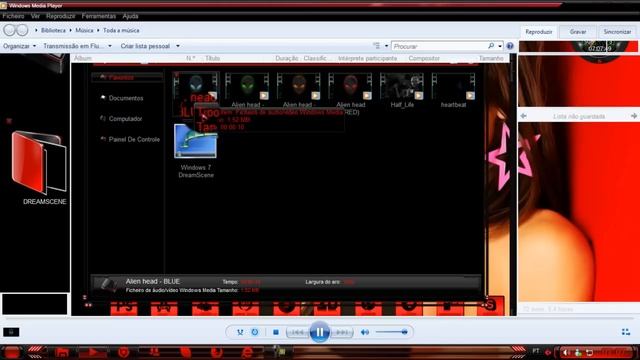Screen dimensions: 640x360
Task: Sort by the Intérprete participante column
Action: click(367, 58)
